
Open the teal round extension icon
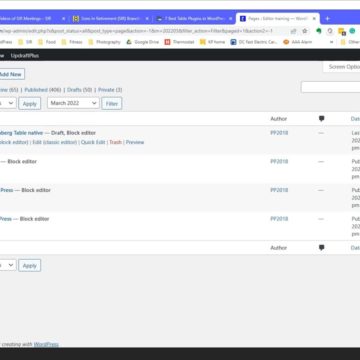pyautogui.click(x=352, y=31)
